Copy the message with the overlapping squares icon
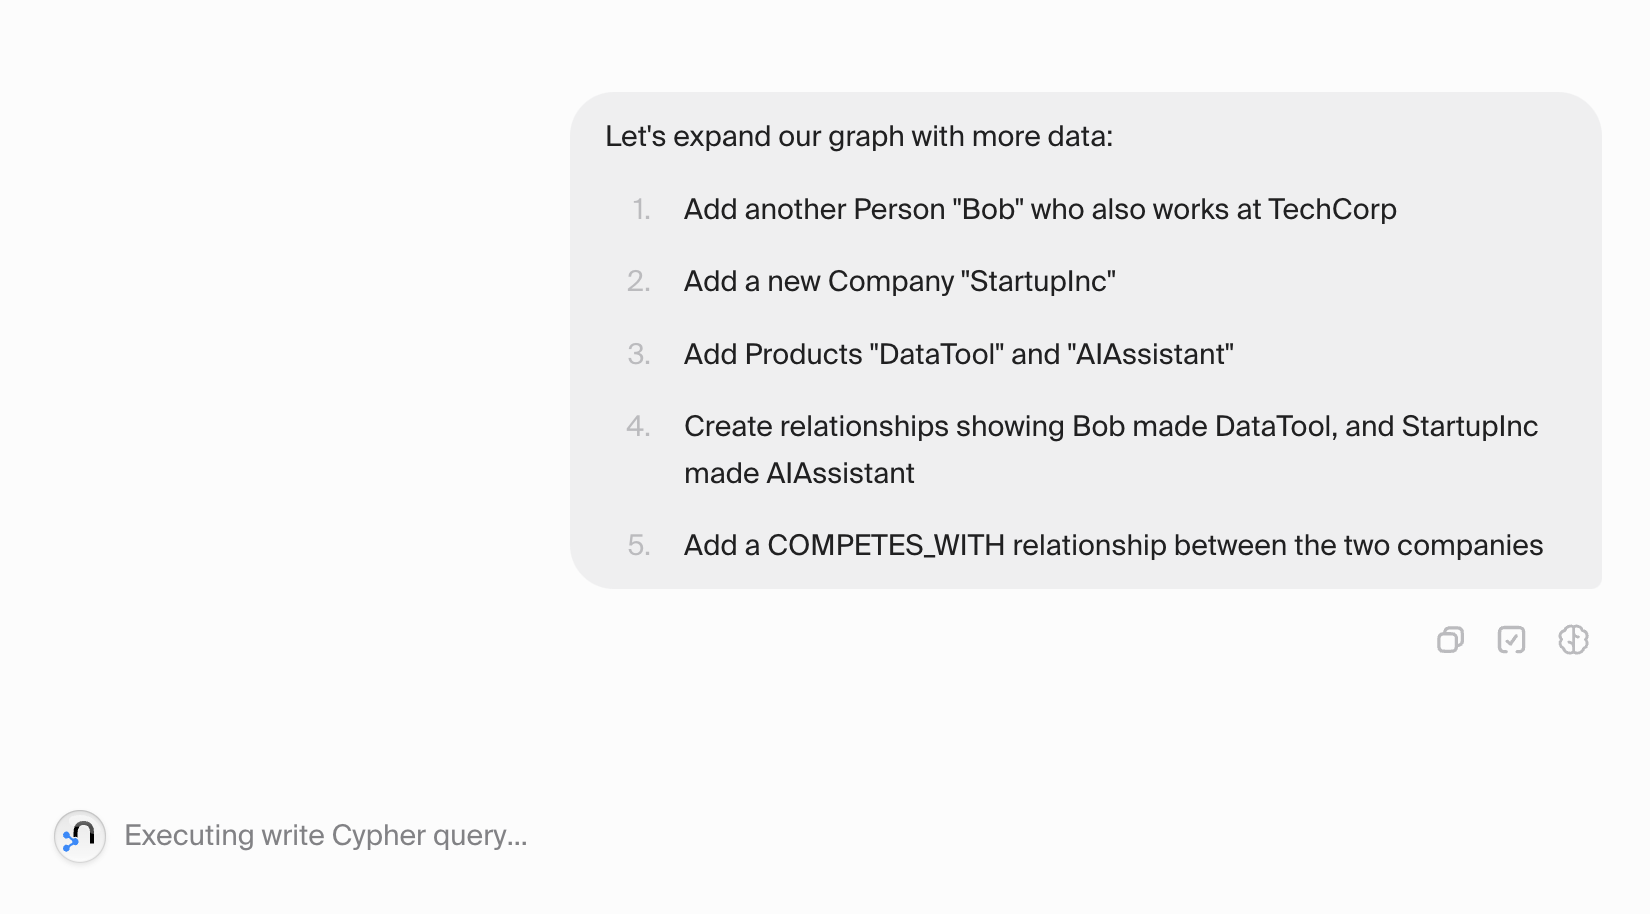1650x914 pixels. tap(1450, 640)
